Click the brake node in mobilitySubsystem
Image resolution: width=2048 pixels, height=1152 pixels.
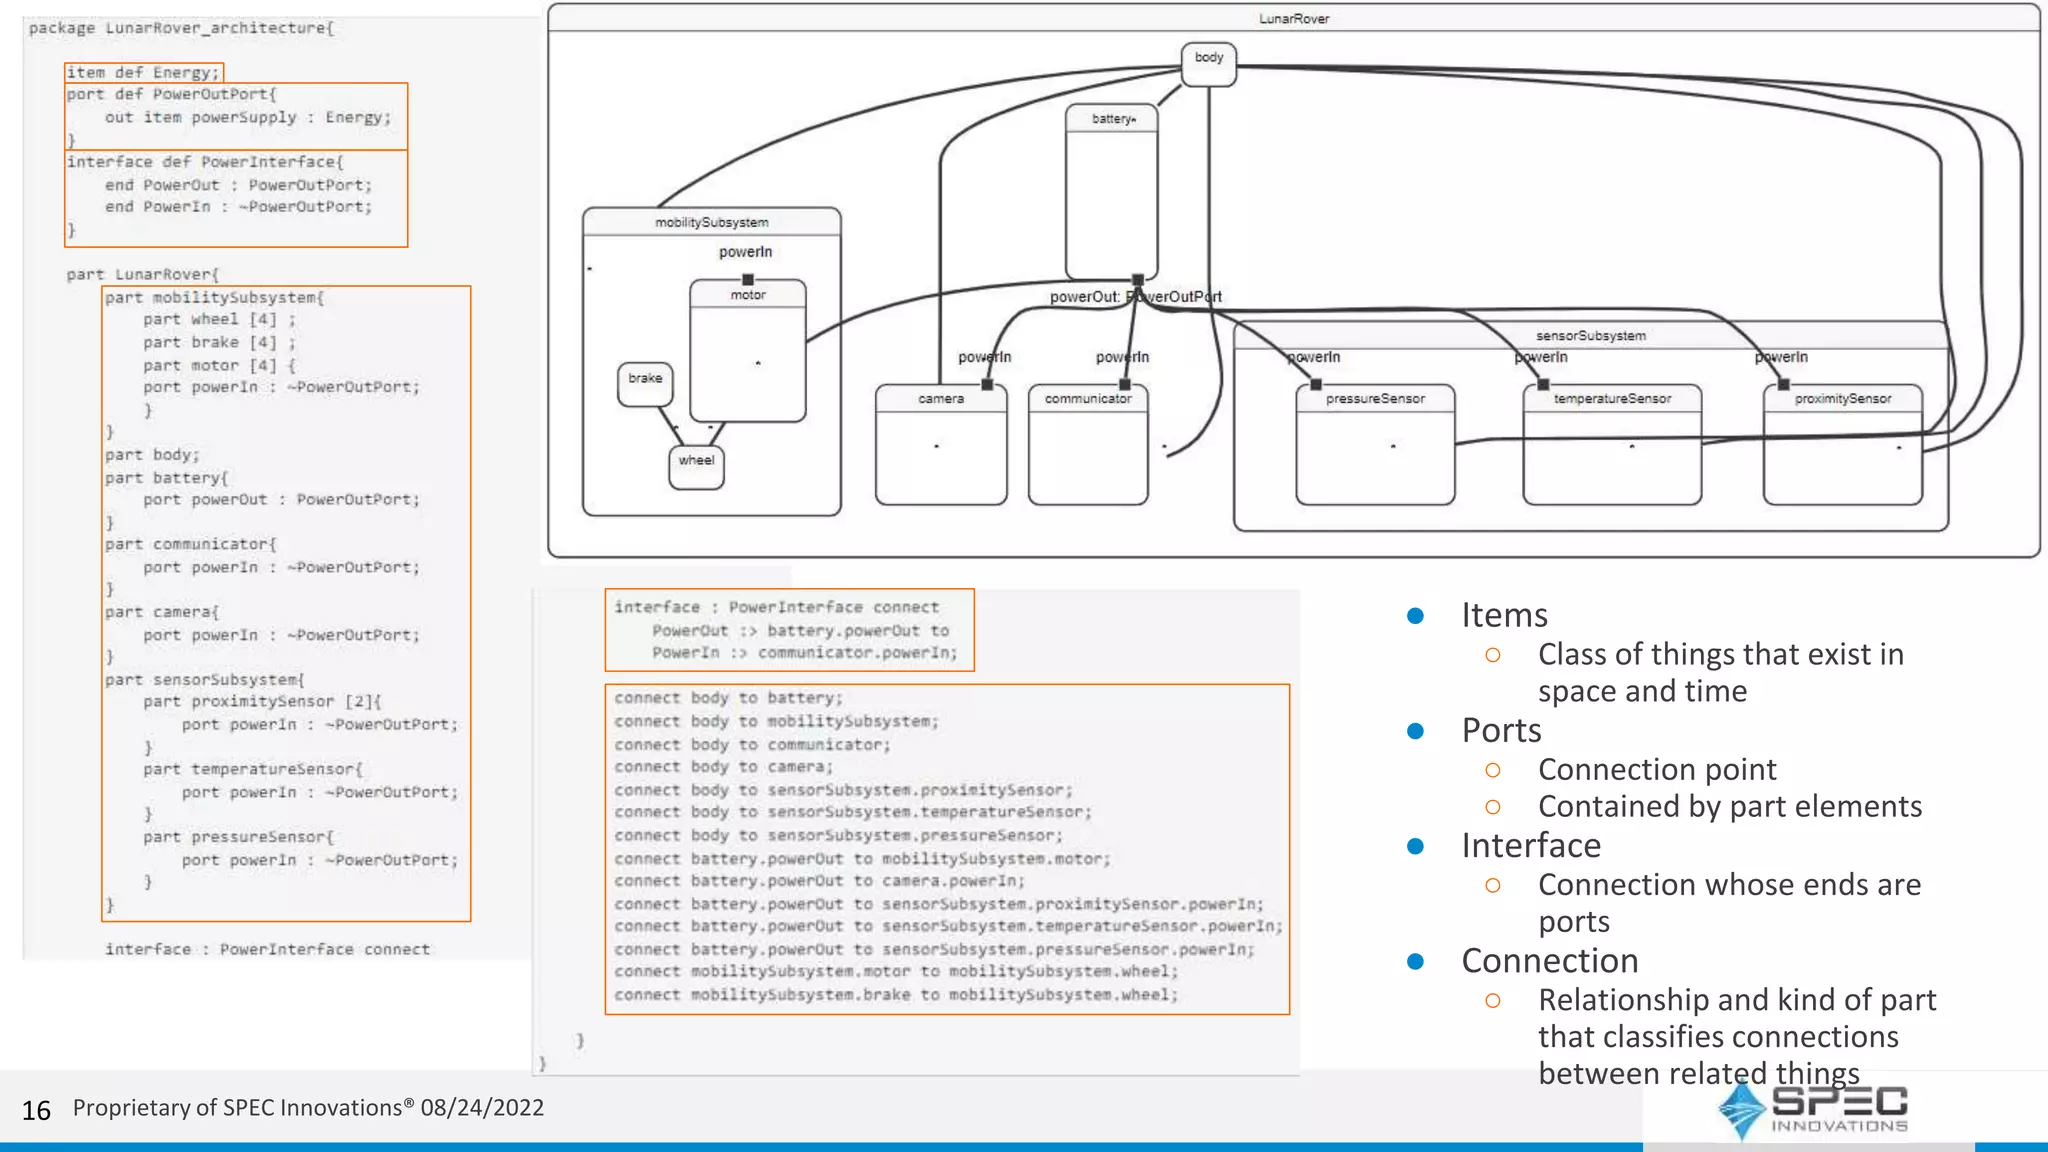[645, 384]
